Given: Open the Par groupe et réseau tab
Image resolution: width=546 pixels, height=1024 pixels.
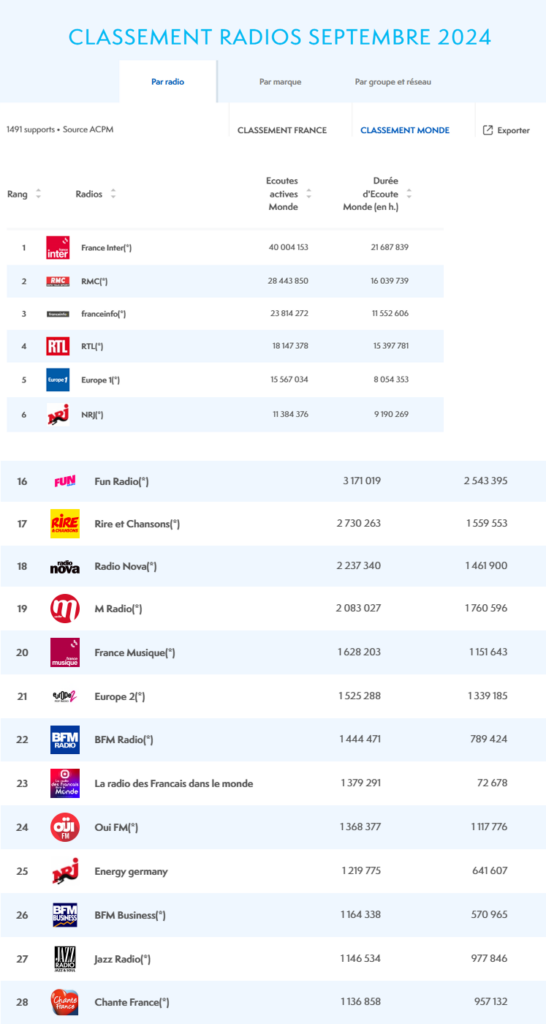Looking at the screenshot, I should coord(393,82).
